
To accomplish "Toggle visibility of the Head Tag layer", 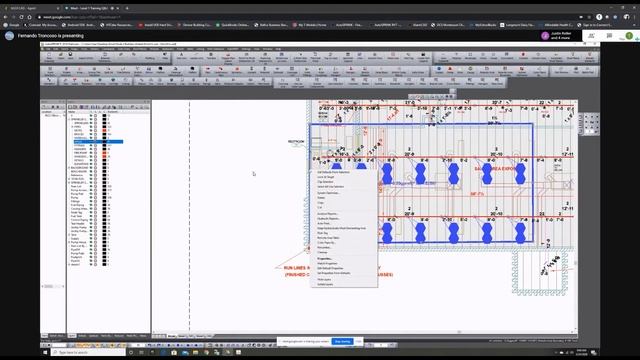I will click(91, 212).
